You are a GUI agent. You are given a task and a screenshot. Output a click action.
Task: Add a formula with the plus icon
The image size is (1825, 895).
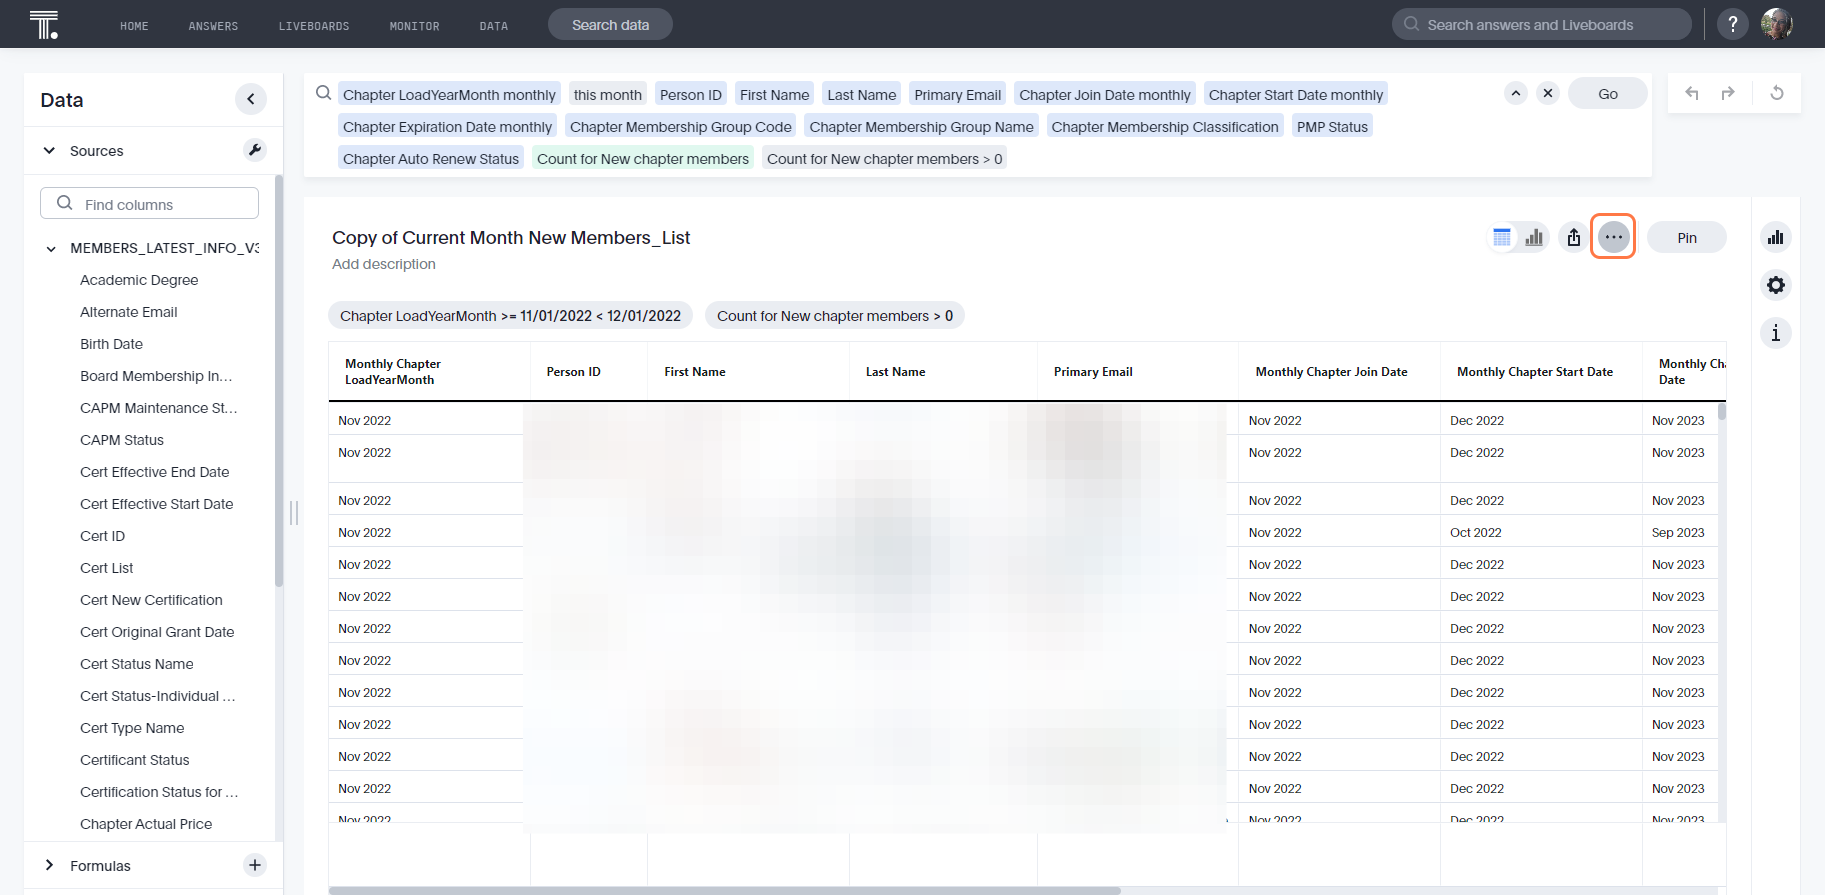[x=255, y=865]
